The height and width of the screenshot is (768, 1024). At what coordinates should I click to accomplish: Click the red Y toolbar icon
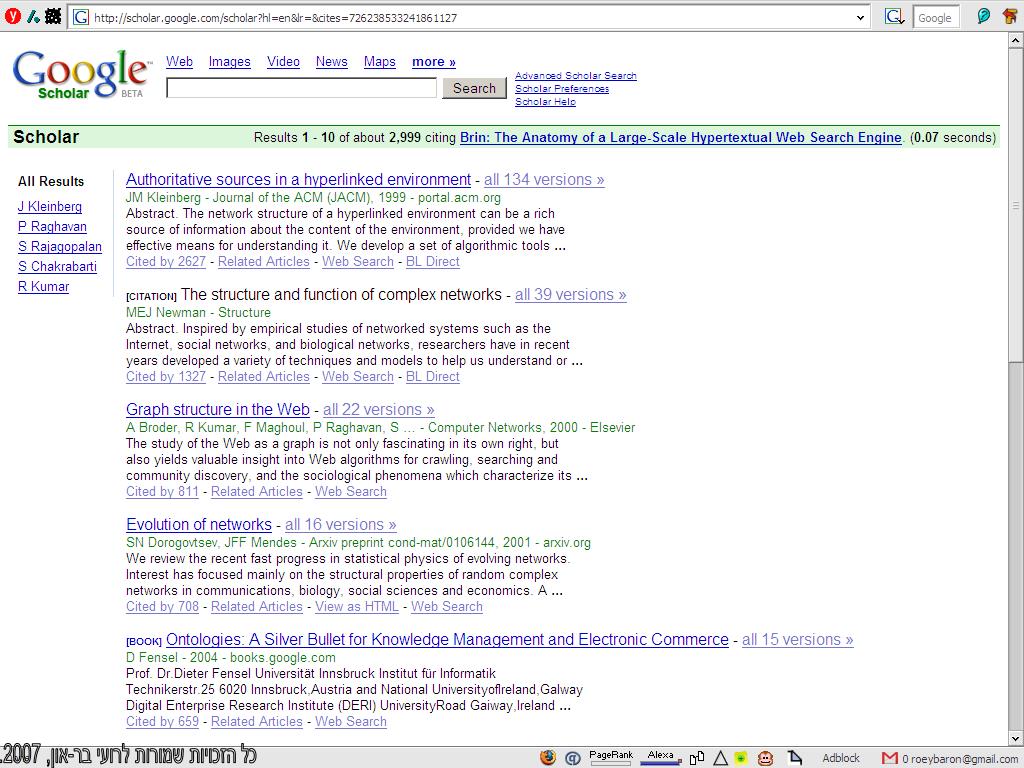point(12,16)
